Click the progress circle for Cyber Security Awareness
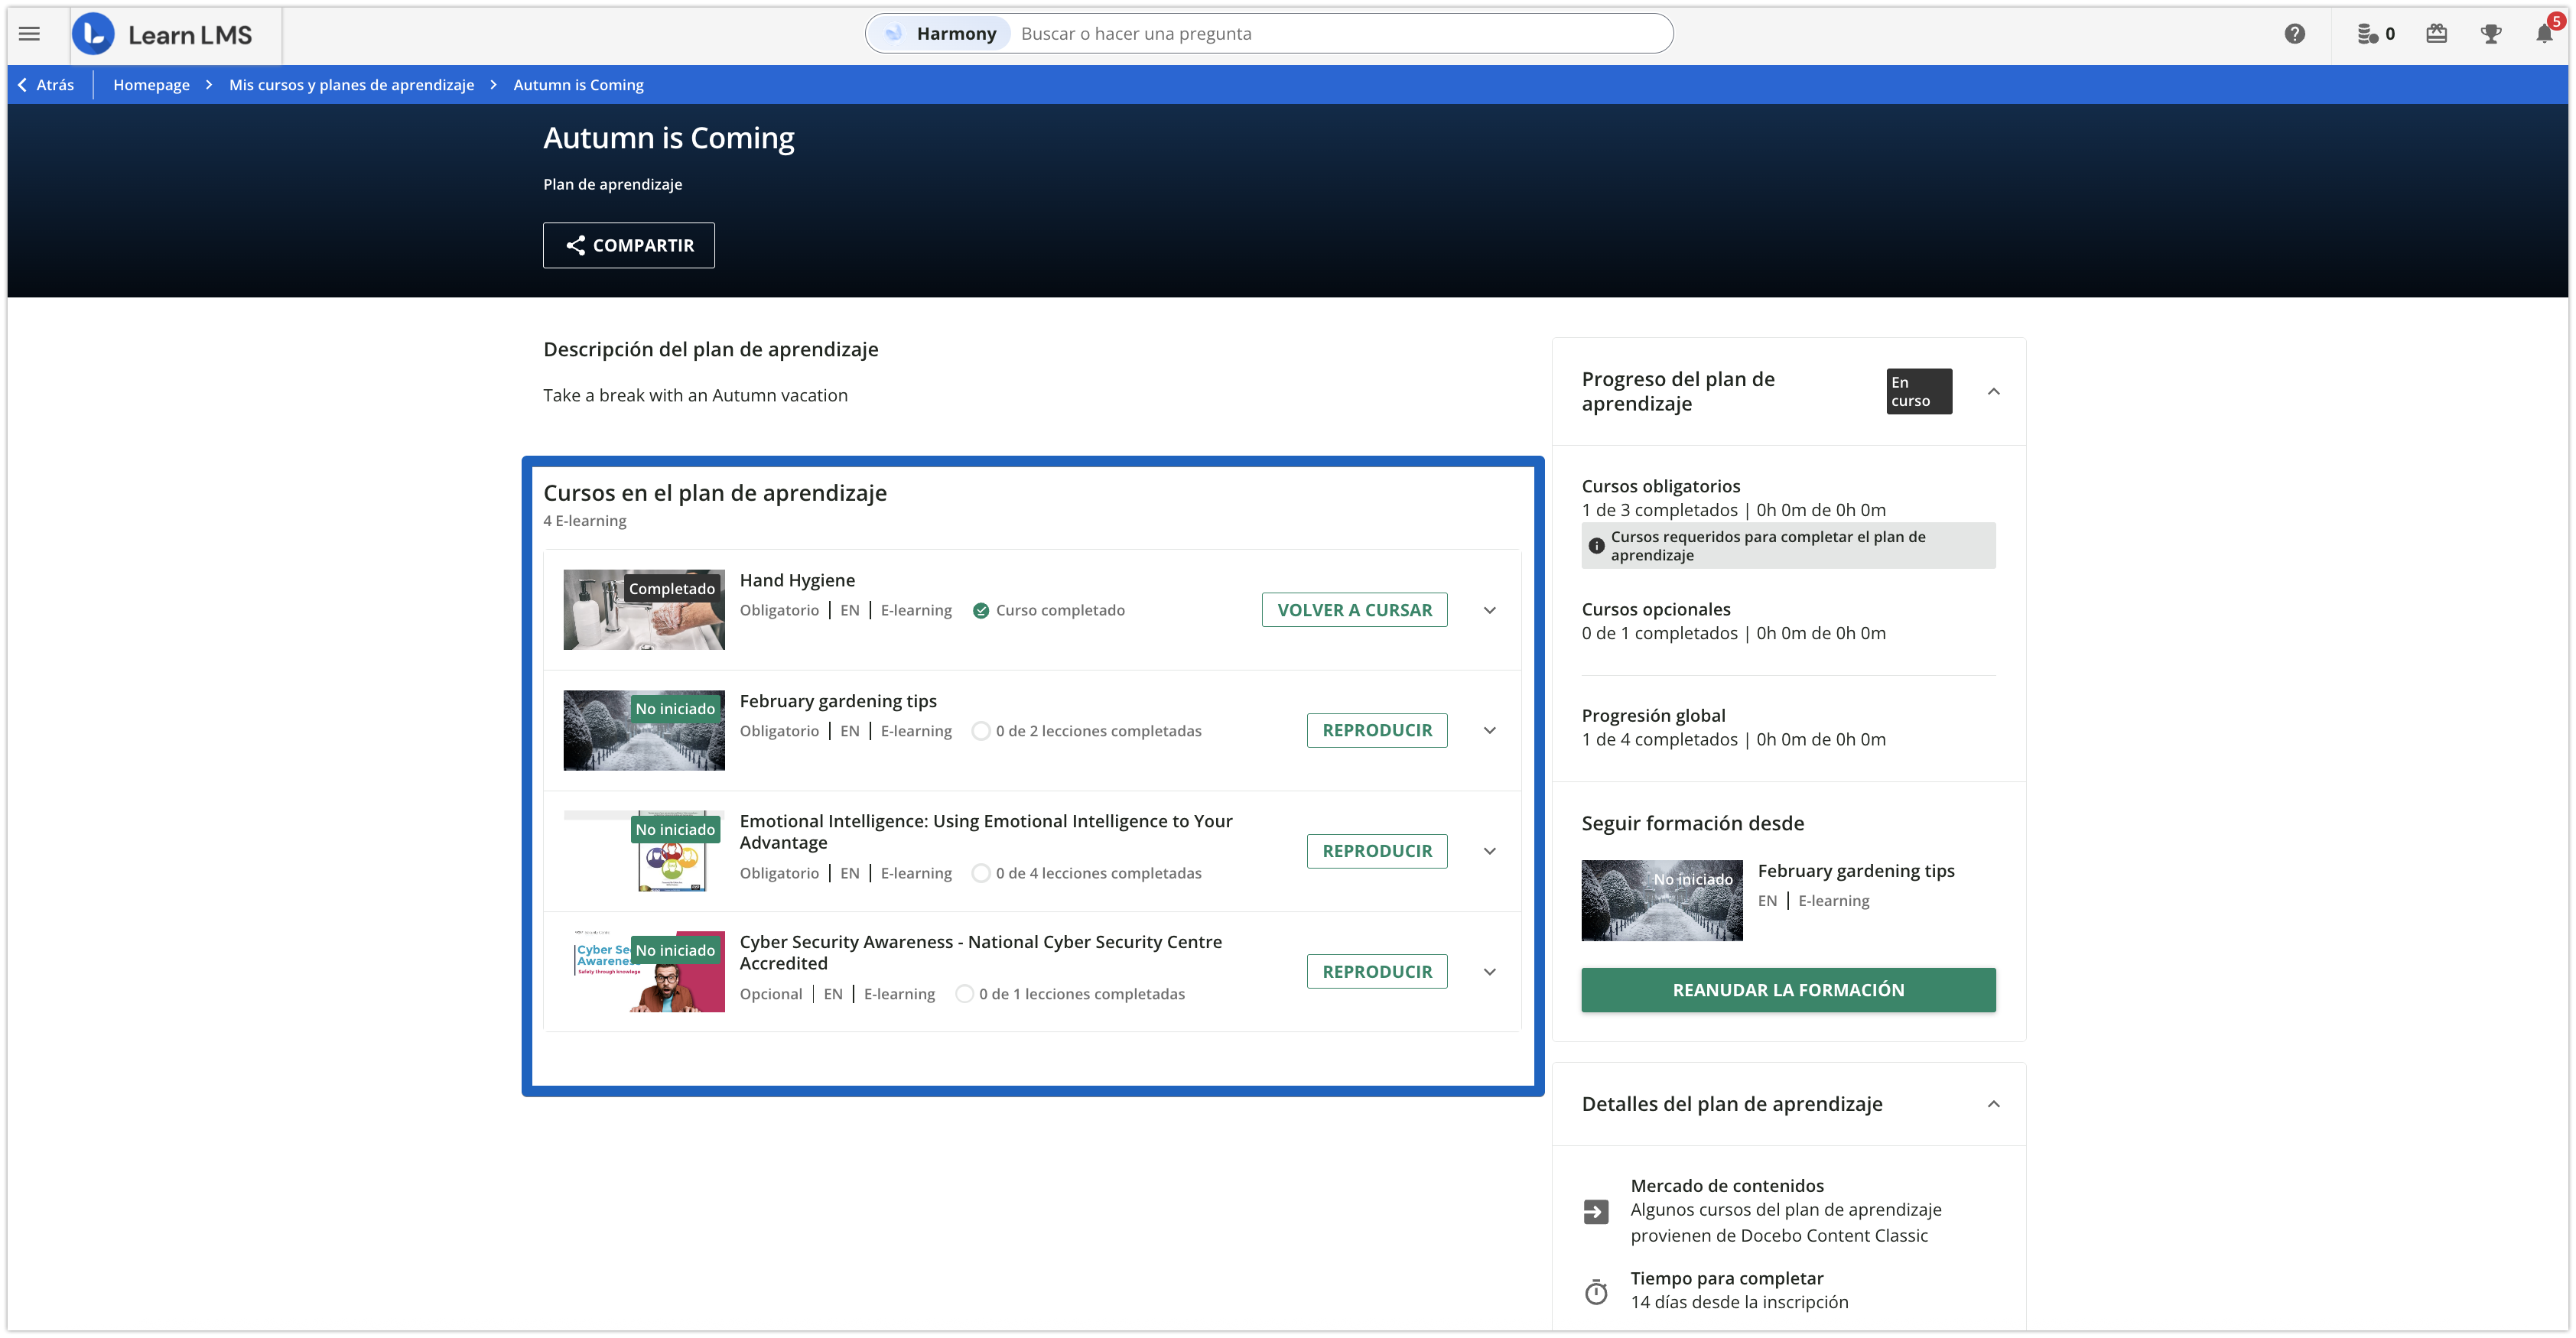Screen dimensions: 2576x1338 pyautogui.click(x=964, y=994)
